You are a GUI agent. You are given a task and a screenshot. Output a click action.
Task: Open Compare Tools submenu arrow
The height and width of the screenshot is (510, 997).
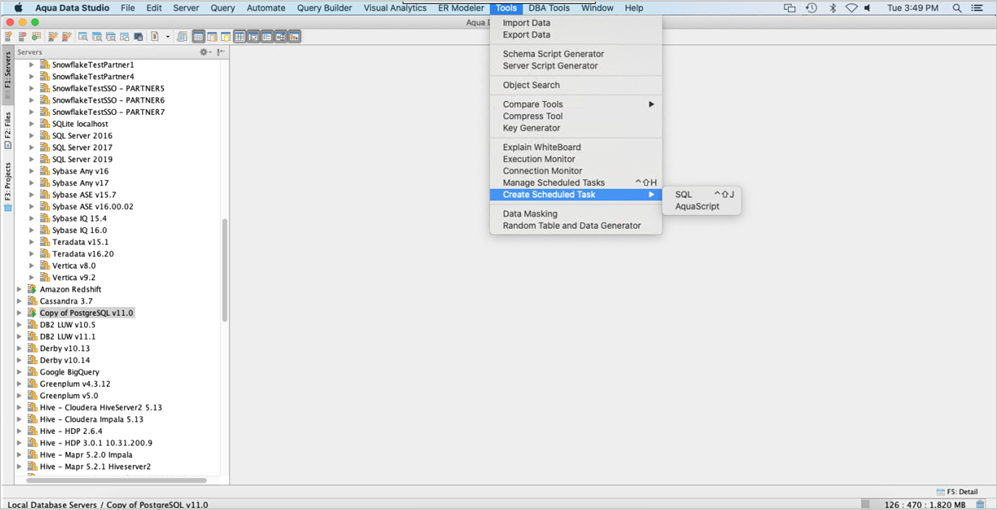coord(651,104)
